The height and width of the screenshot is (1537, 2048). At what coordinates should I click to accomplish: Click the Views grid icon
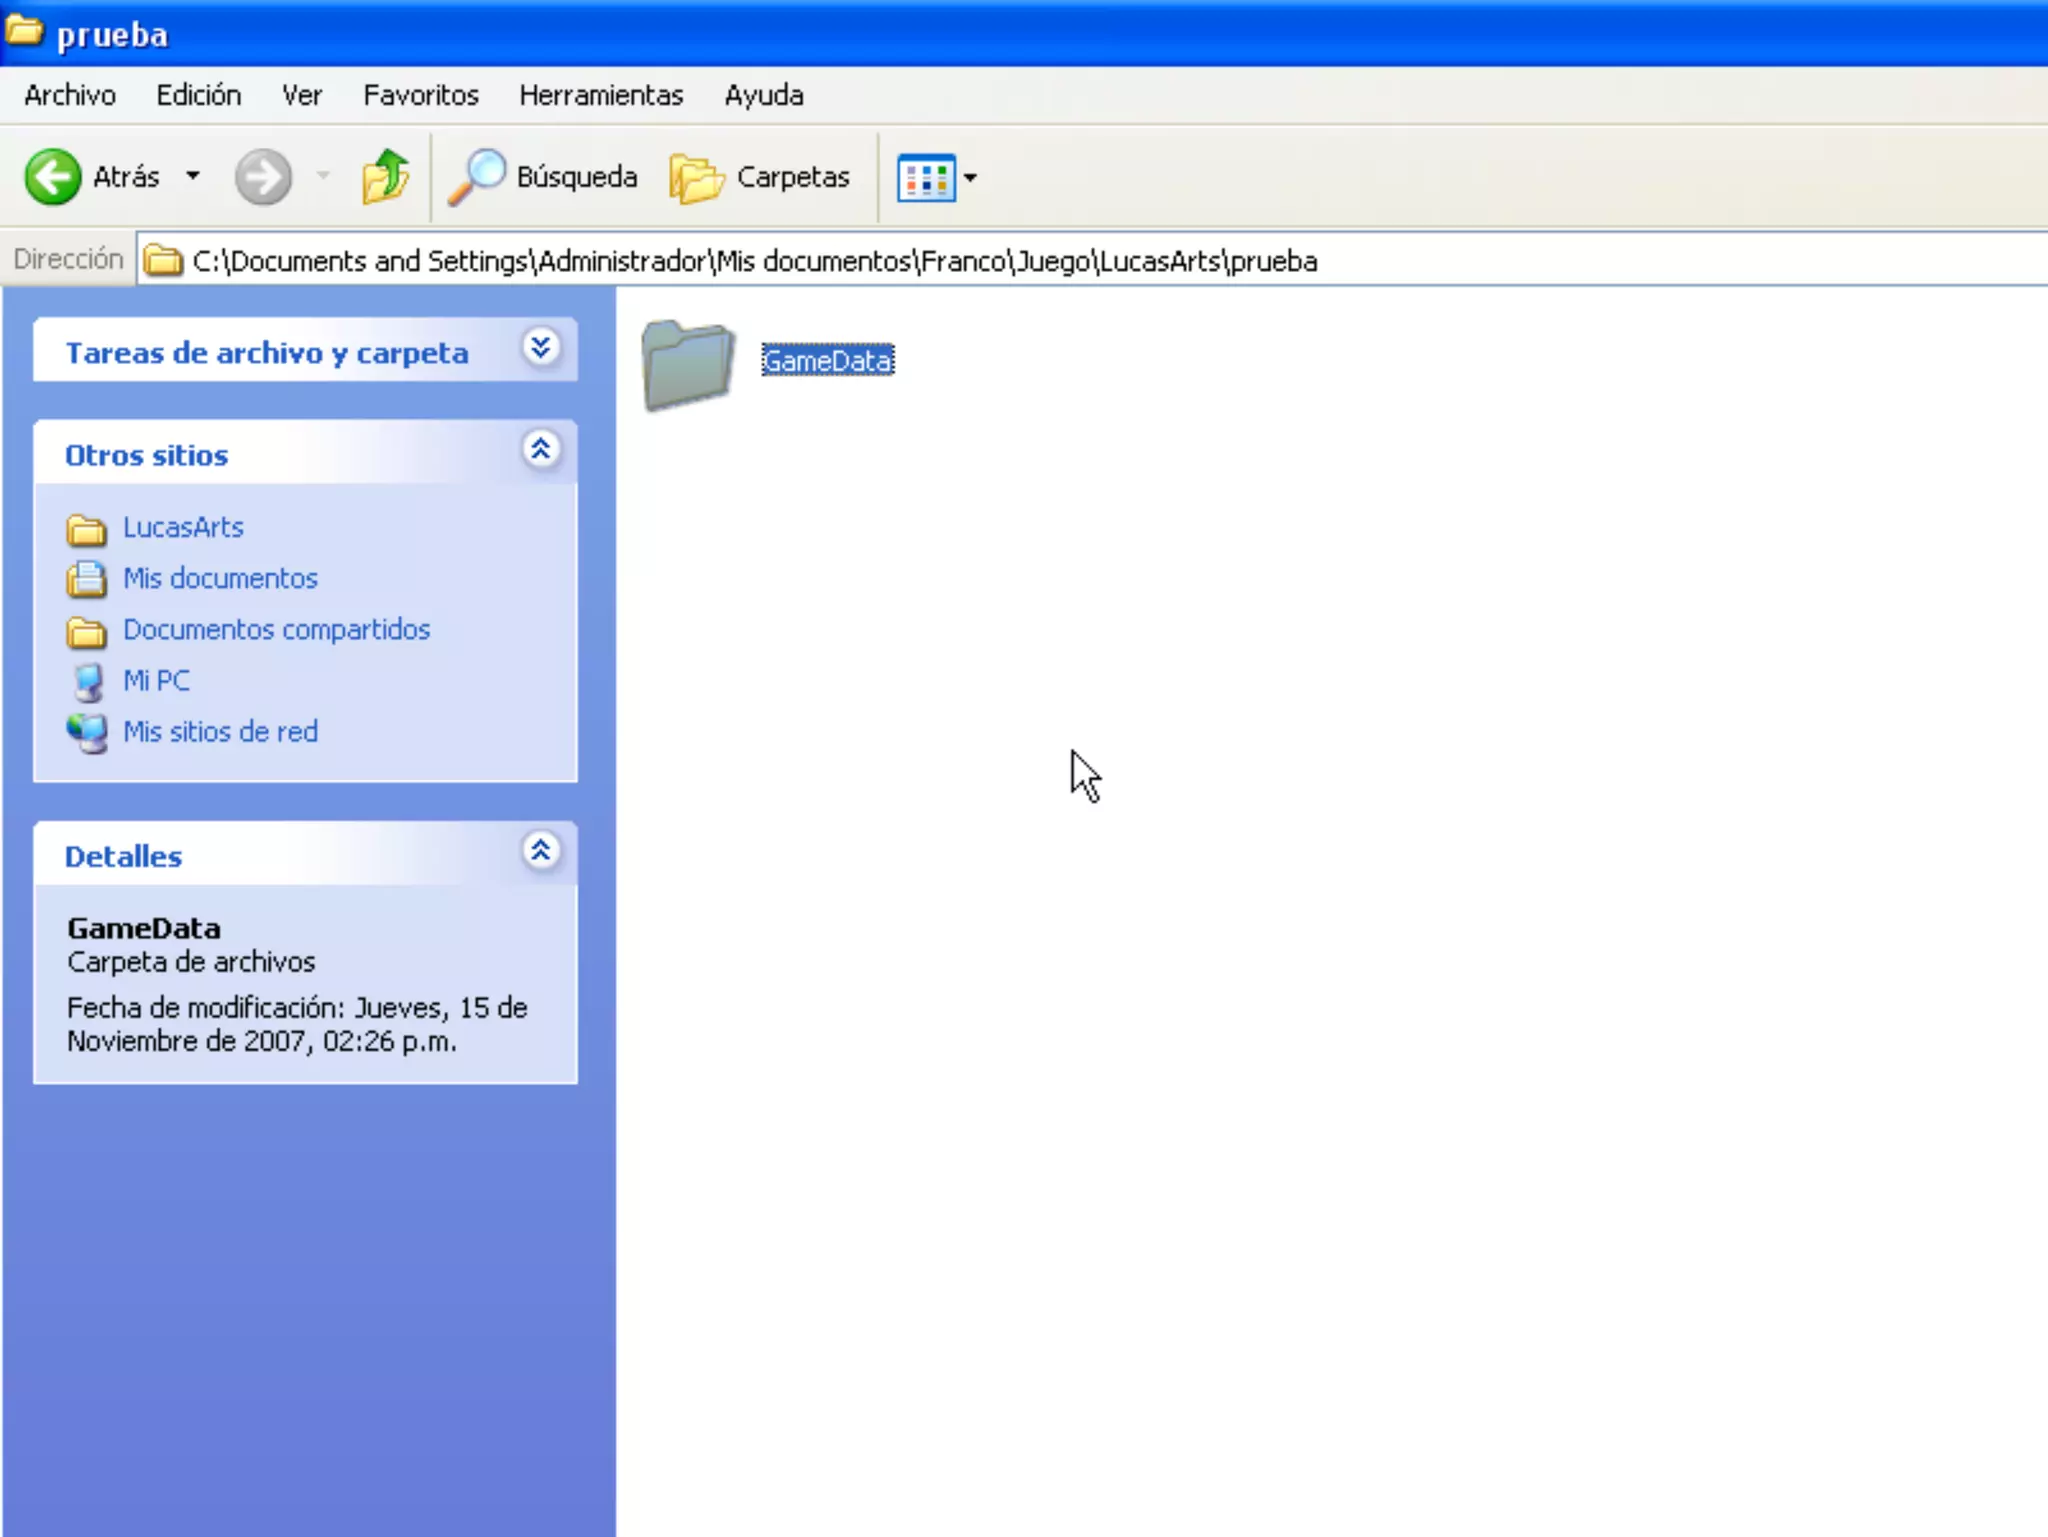[x=926, y=178]
